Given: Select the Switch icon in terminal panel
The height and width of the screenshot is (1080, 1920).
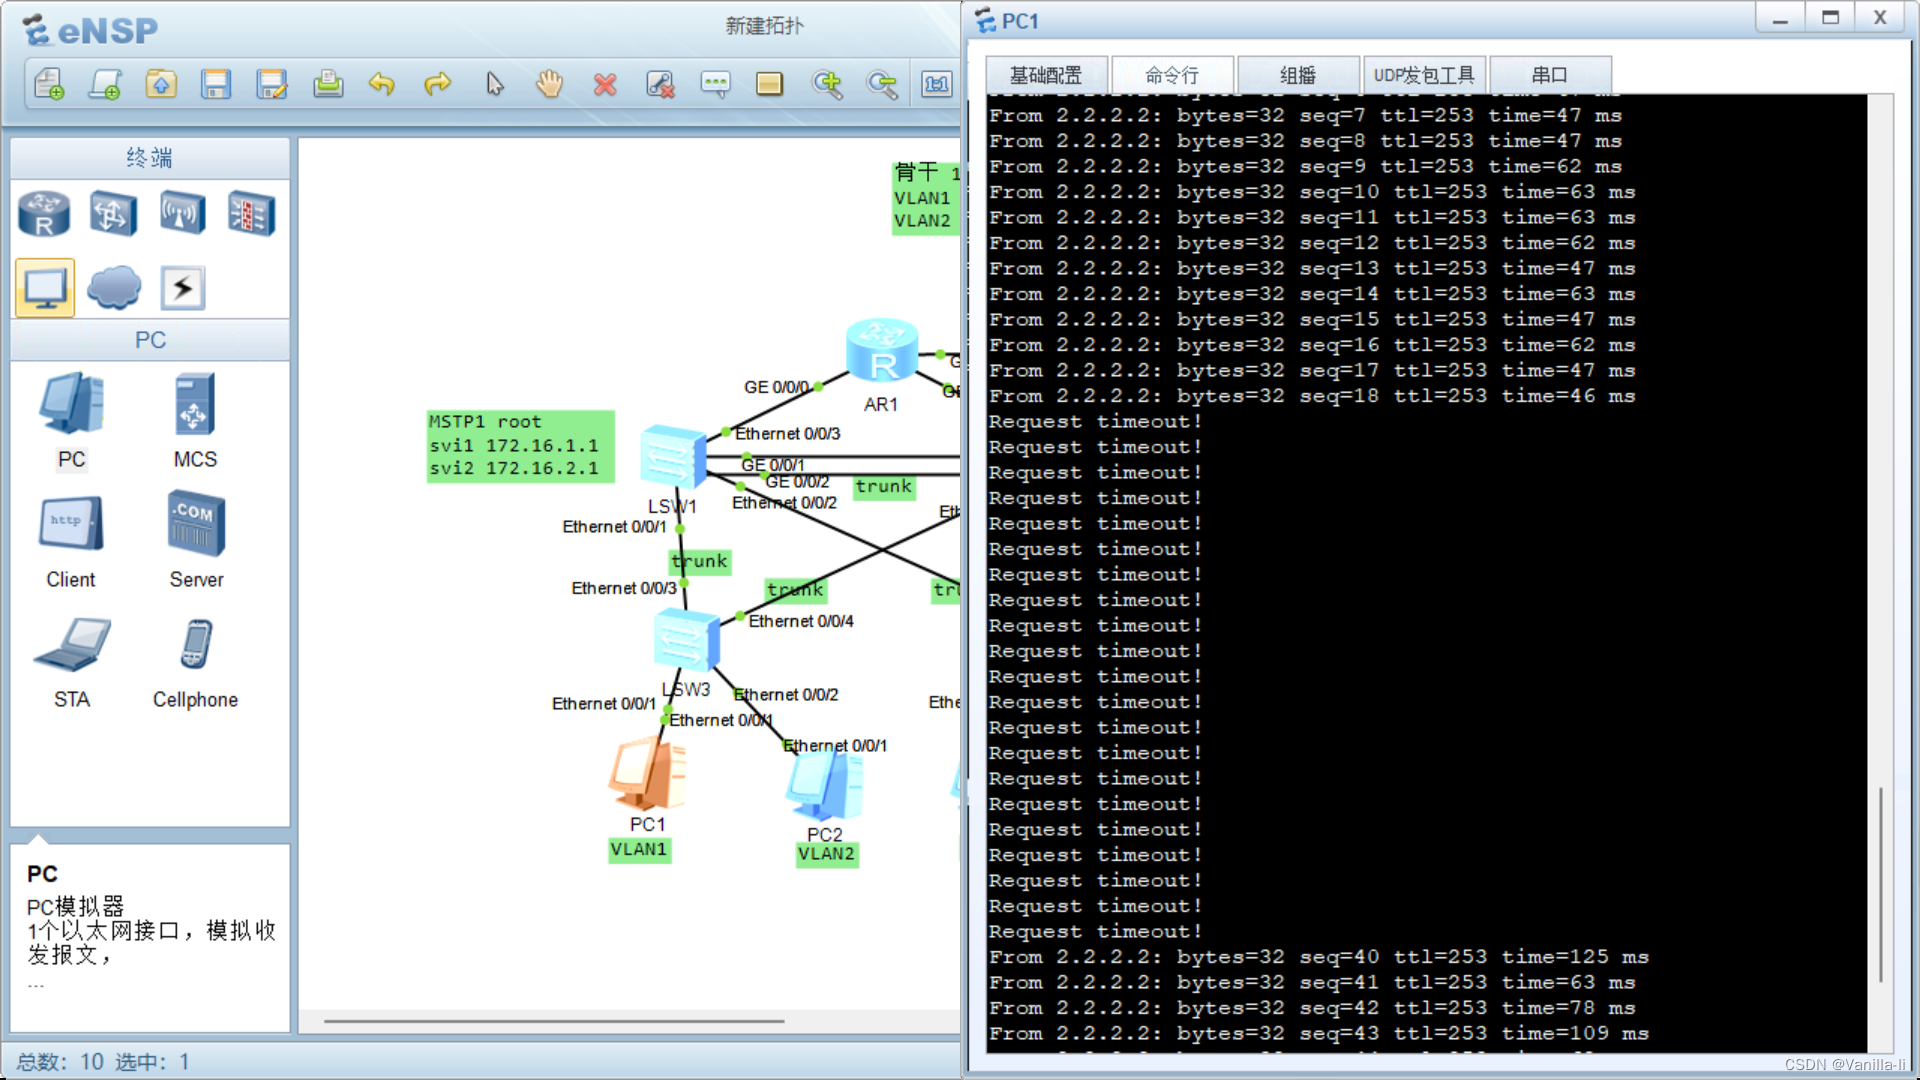Looking at the screenshot, I should click(x=112, y=214).
